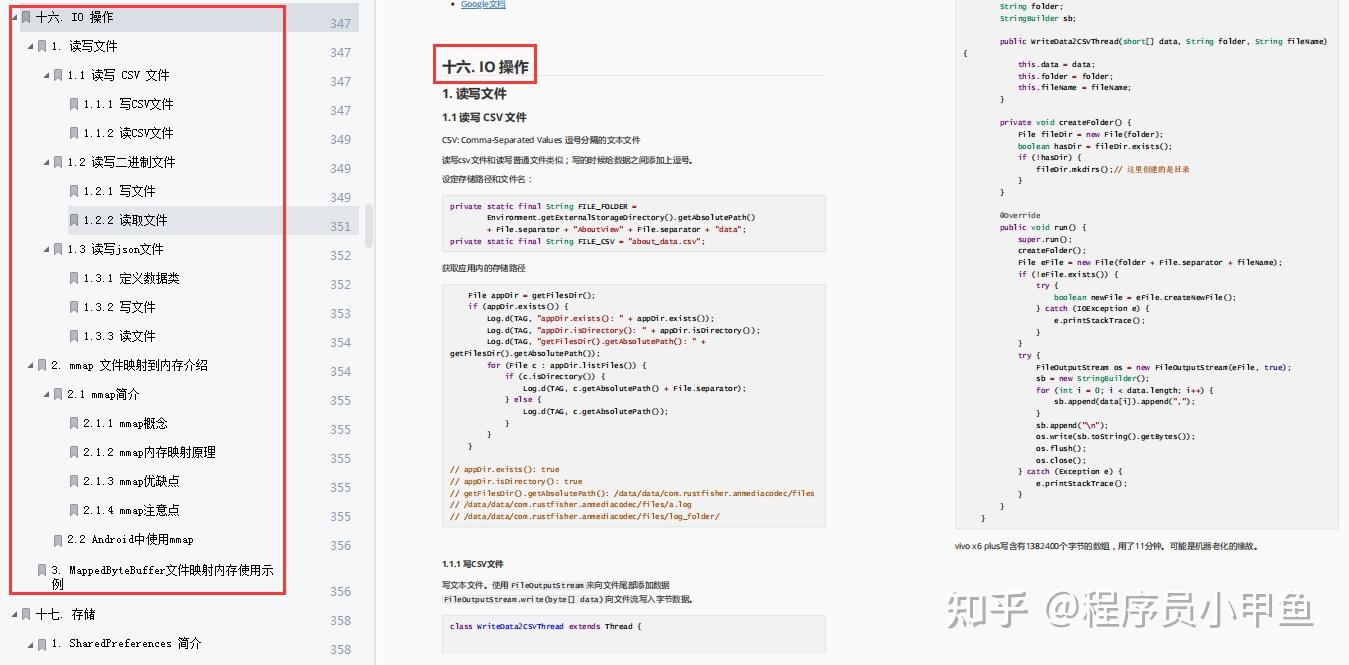Open bookmark 2.1.4 mmap注意点

click(x=131, y=510)
